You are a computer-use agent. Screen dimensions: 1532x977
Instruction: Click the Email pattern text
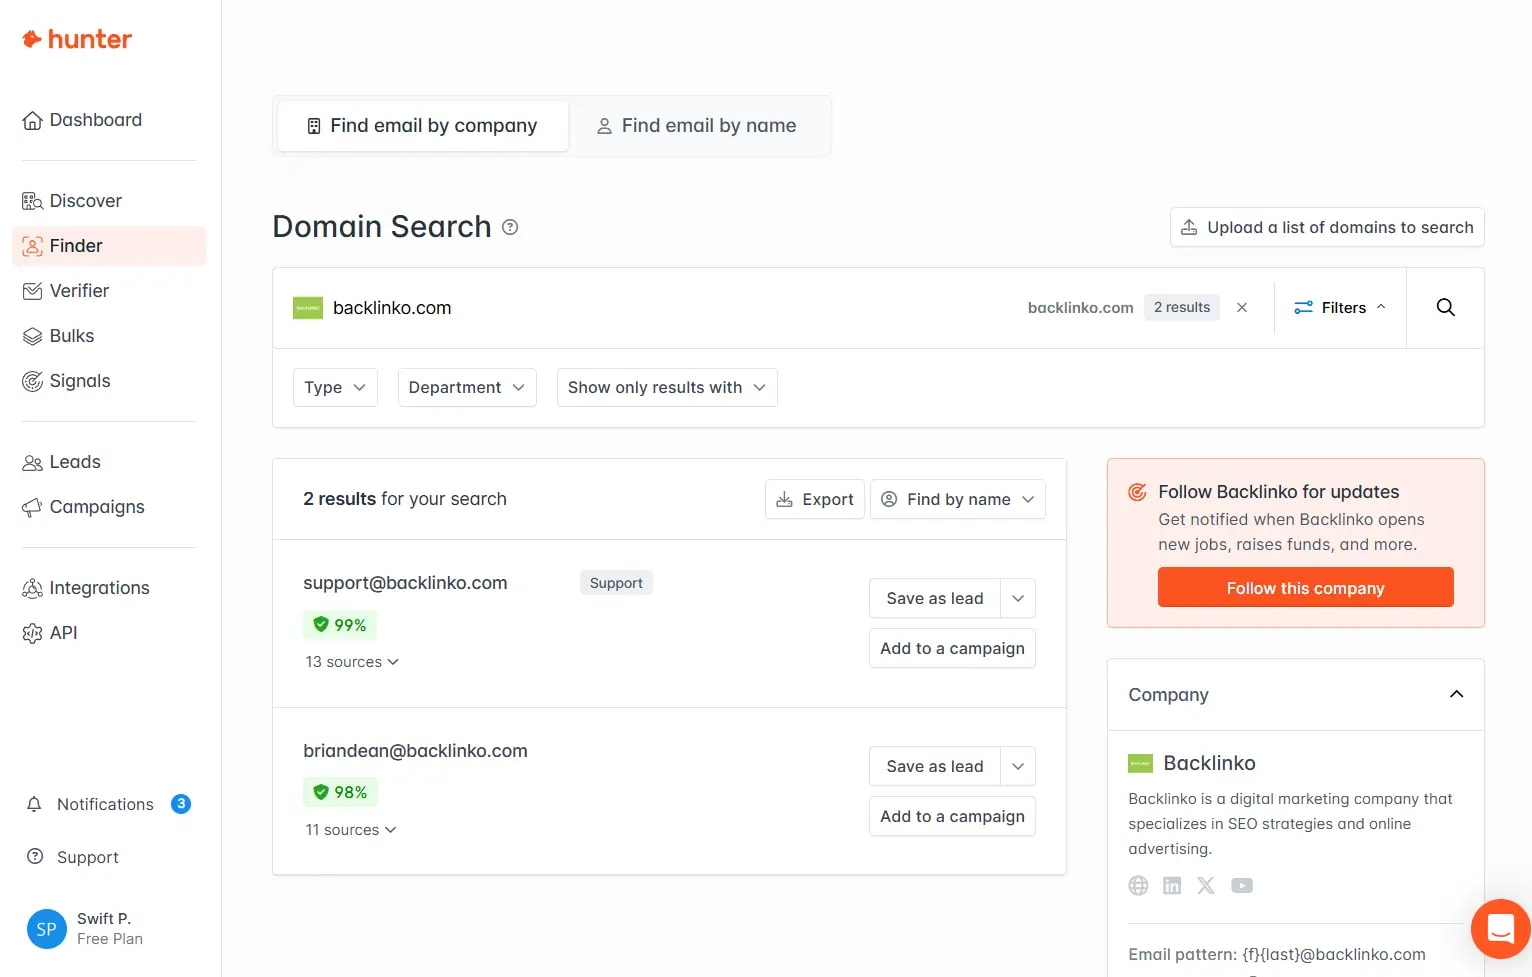point(1277,955)
